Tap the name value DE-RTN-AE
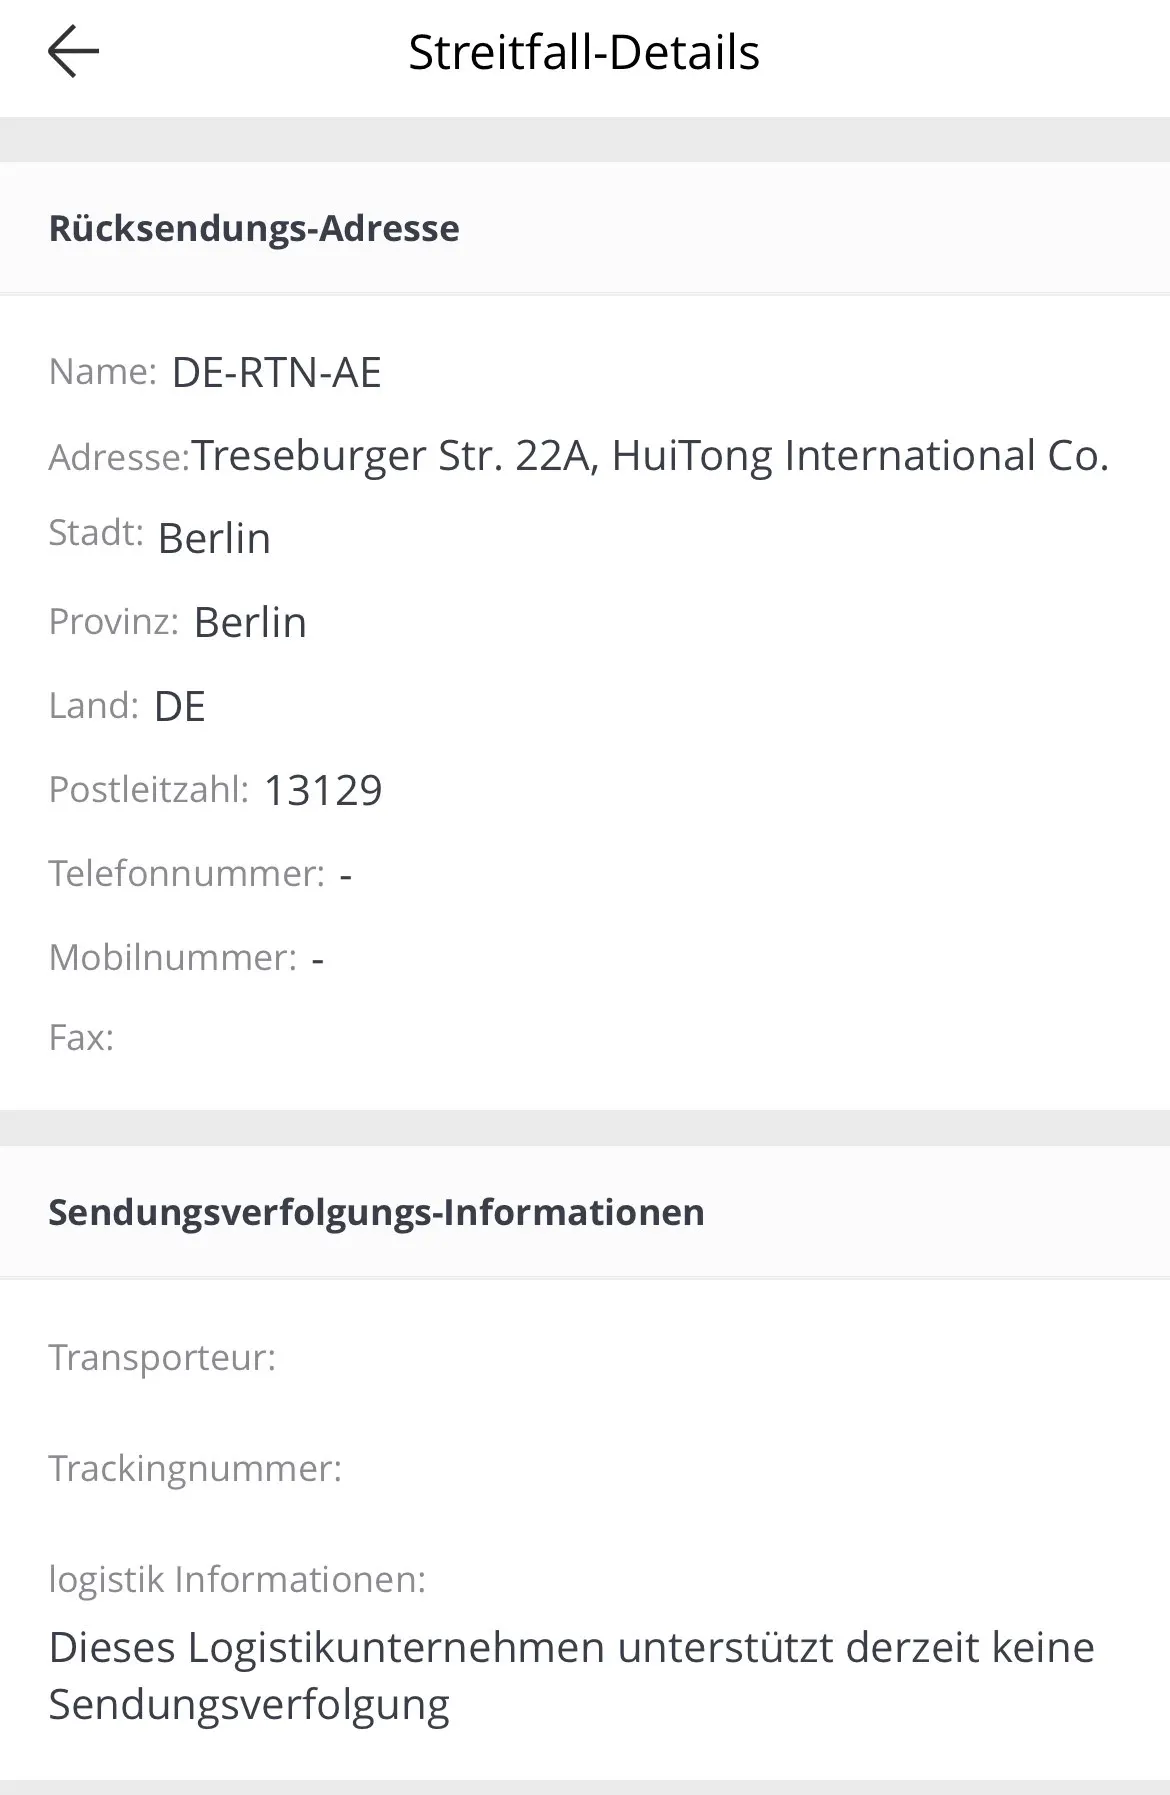Screen dimensions: 1170x1795 [277, 373]
